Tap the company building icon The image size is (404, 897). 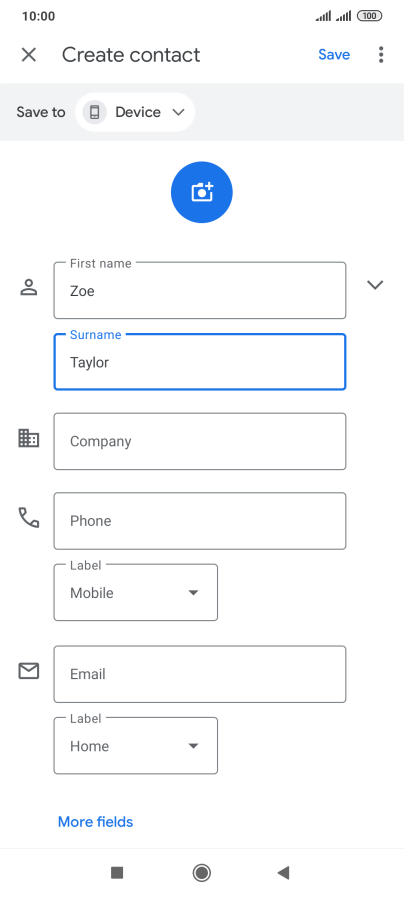pyautogui.click(x=29, y=438)
